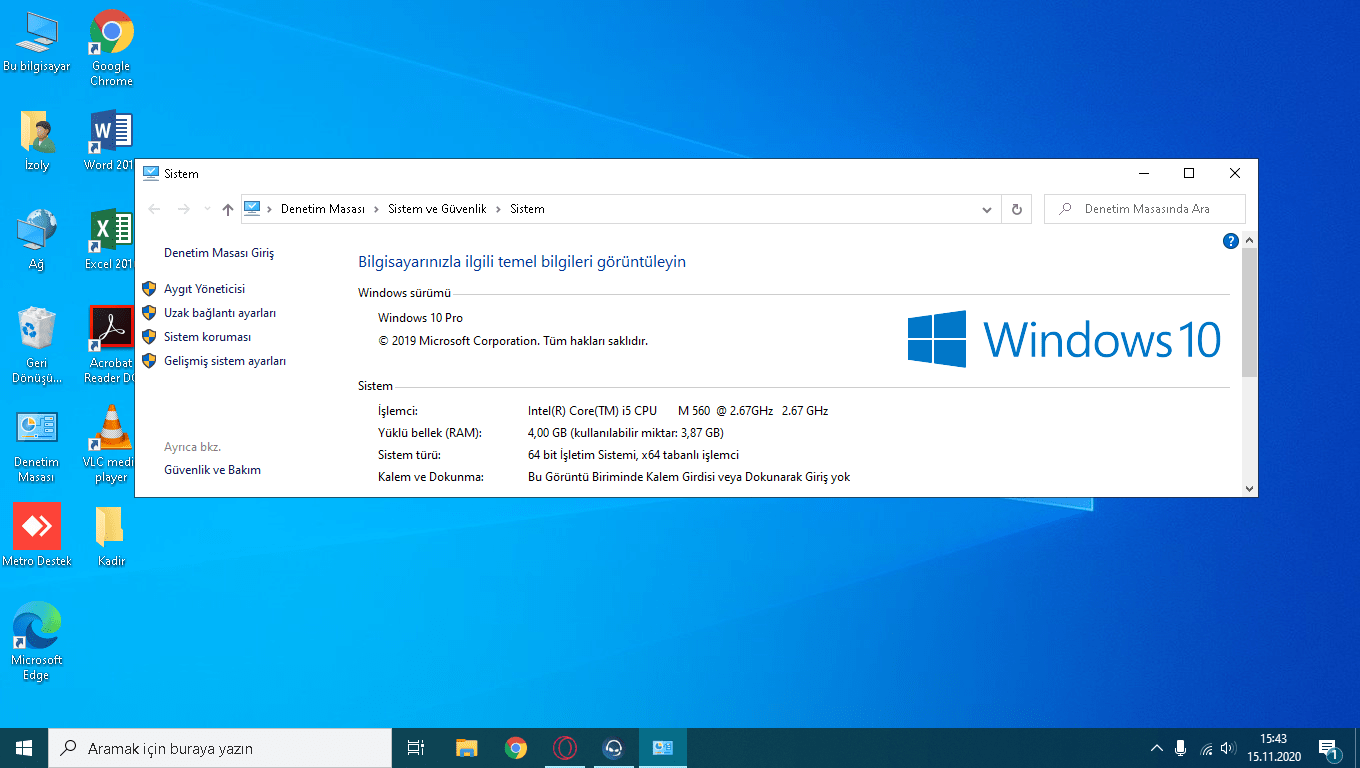Select Sistem ve Güvenlik breadcrumb
The width and height of the screenshot is (1360, 768).
(x=437, y=209)
